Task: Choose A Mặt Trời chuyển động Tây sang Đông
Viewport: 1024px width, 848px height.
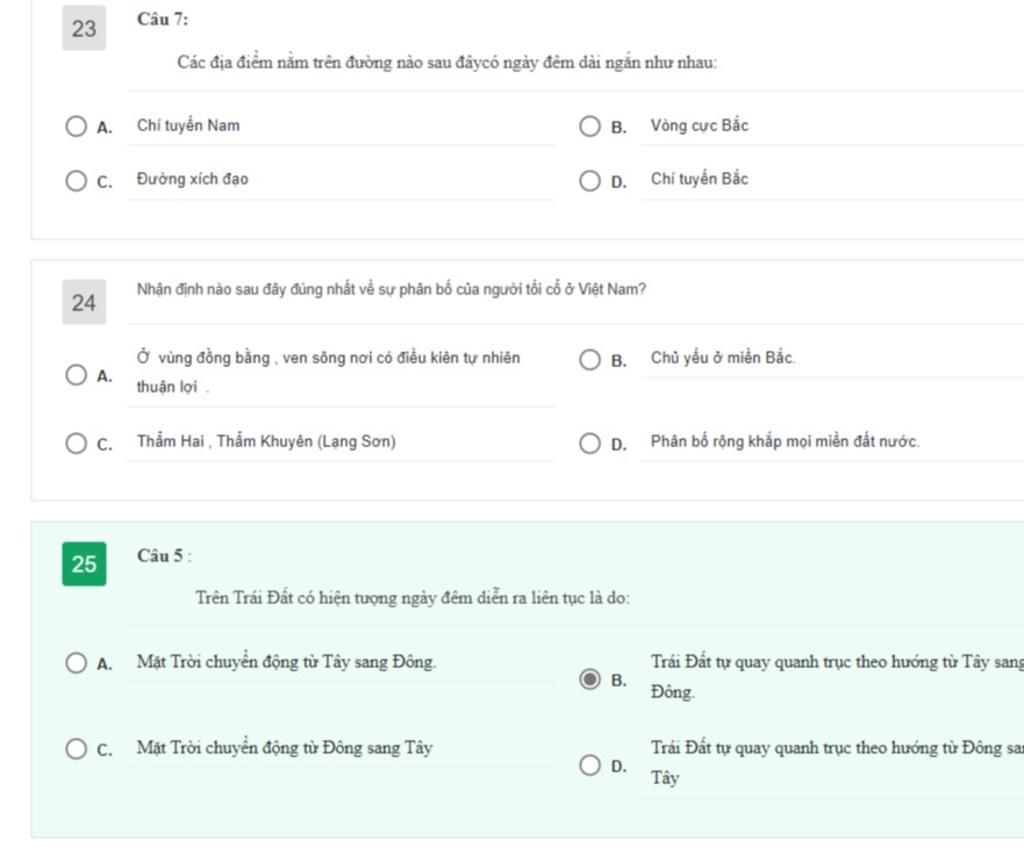Action: [x=76, y=662]
